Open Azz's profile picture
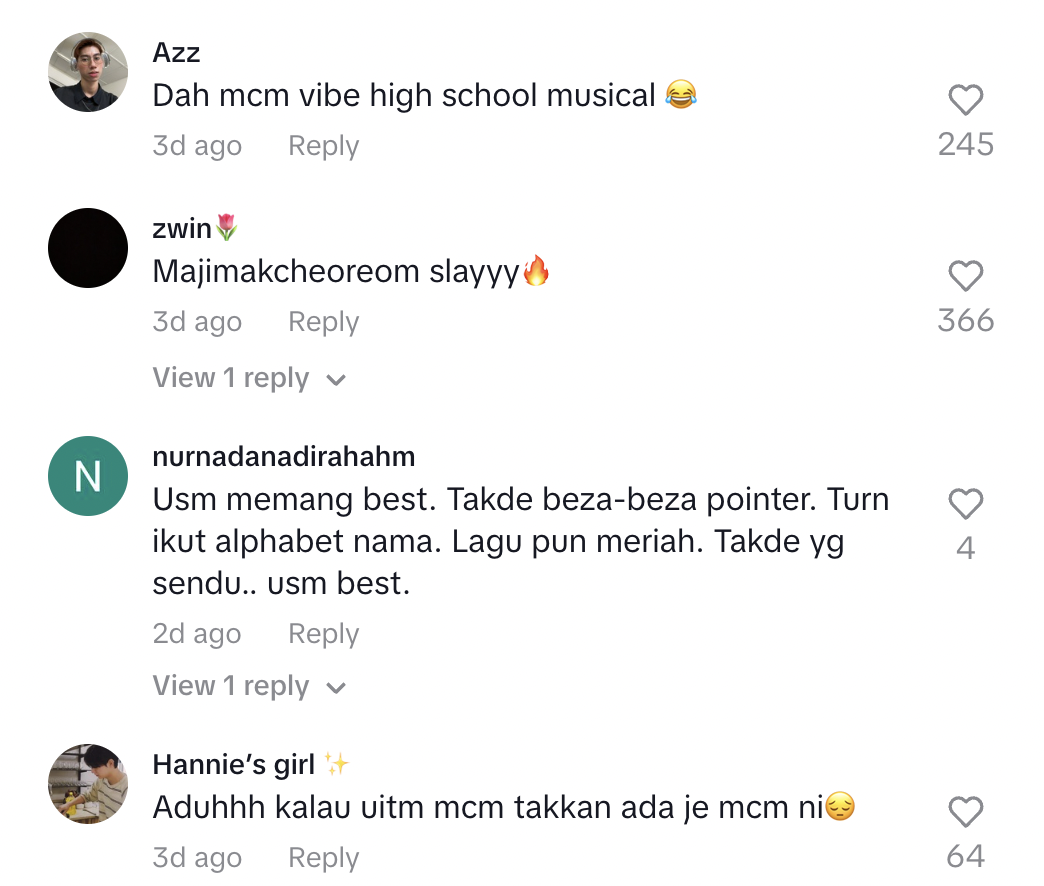 (88, 72)
